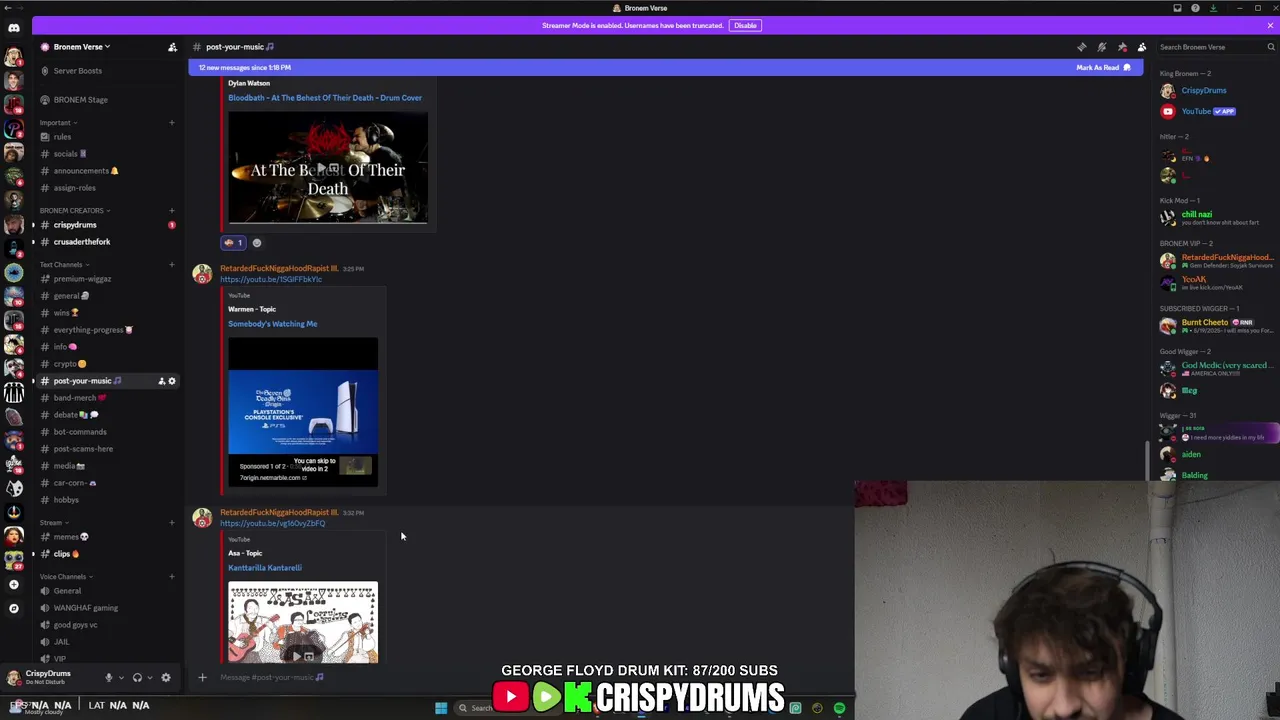Toggle notification settings bell in channel header
Image resolution: width=1280 pixels, height=720 pixels.
click(1101, 47)
